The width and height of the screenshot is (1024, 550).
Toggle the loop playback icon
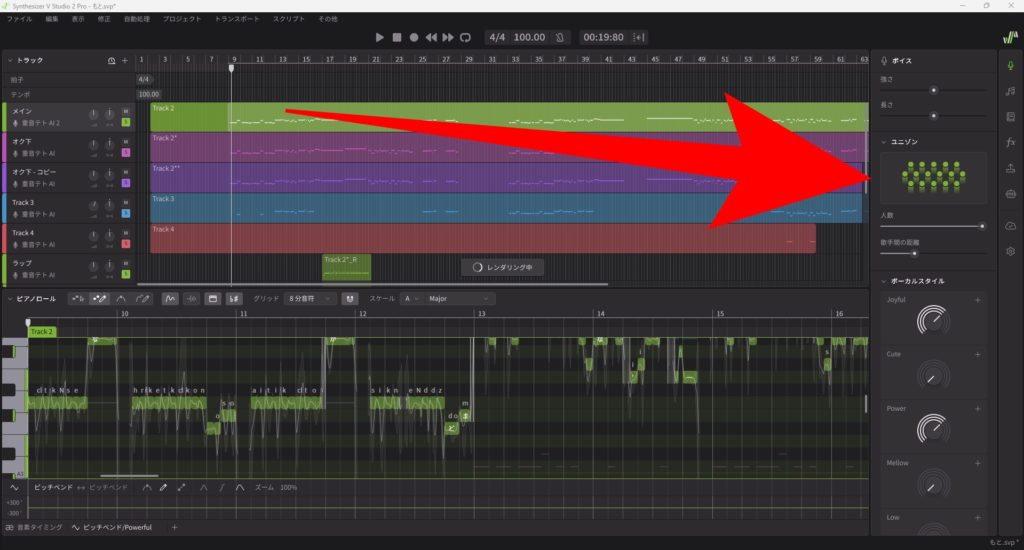pos(465,37)
